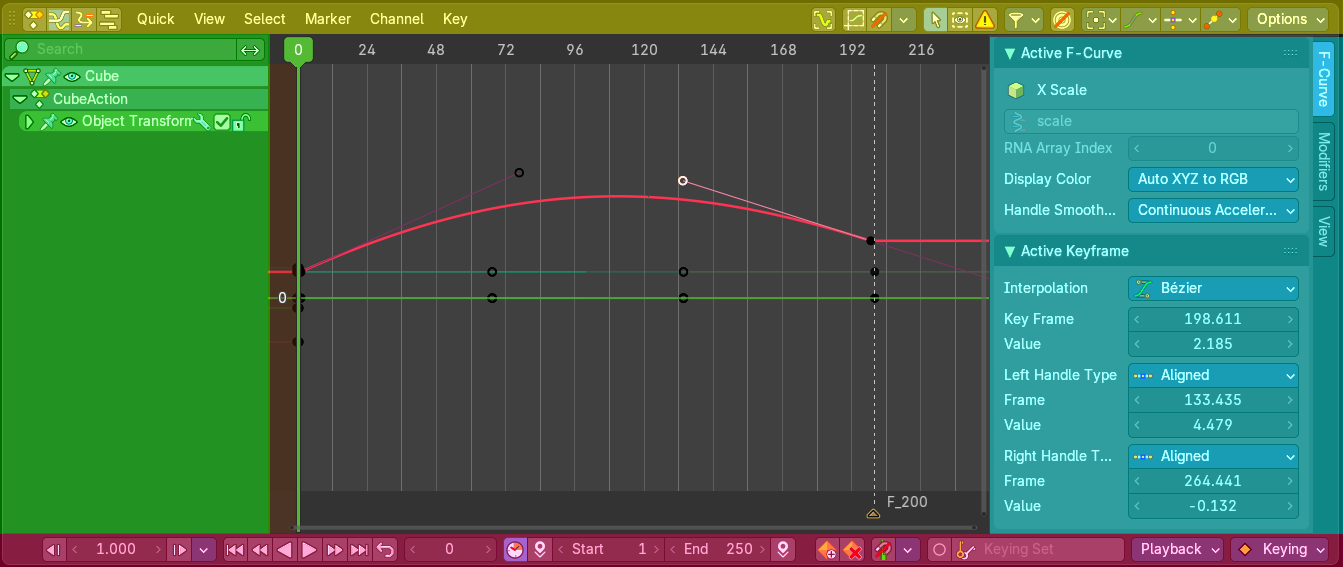Click the wrench icon on Object Transforms row
Screen dimensions: 1343x567
(203, 121)
